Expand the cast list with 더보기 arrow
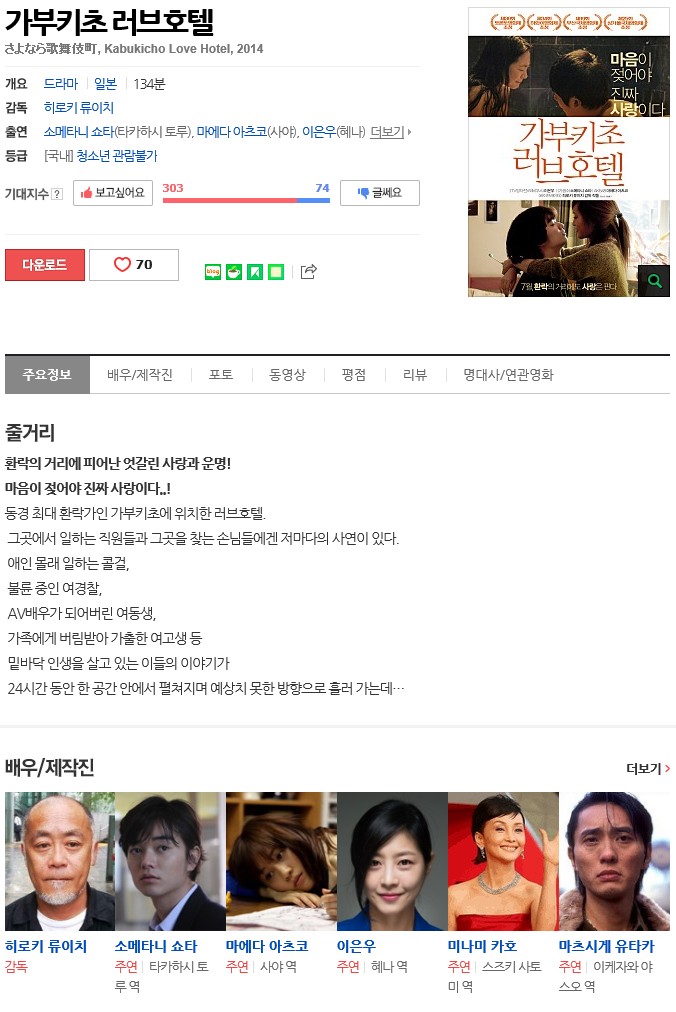676x1012 pixels. [391, 132]
